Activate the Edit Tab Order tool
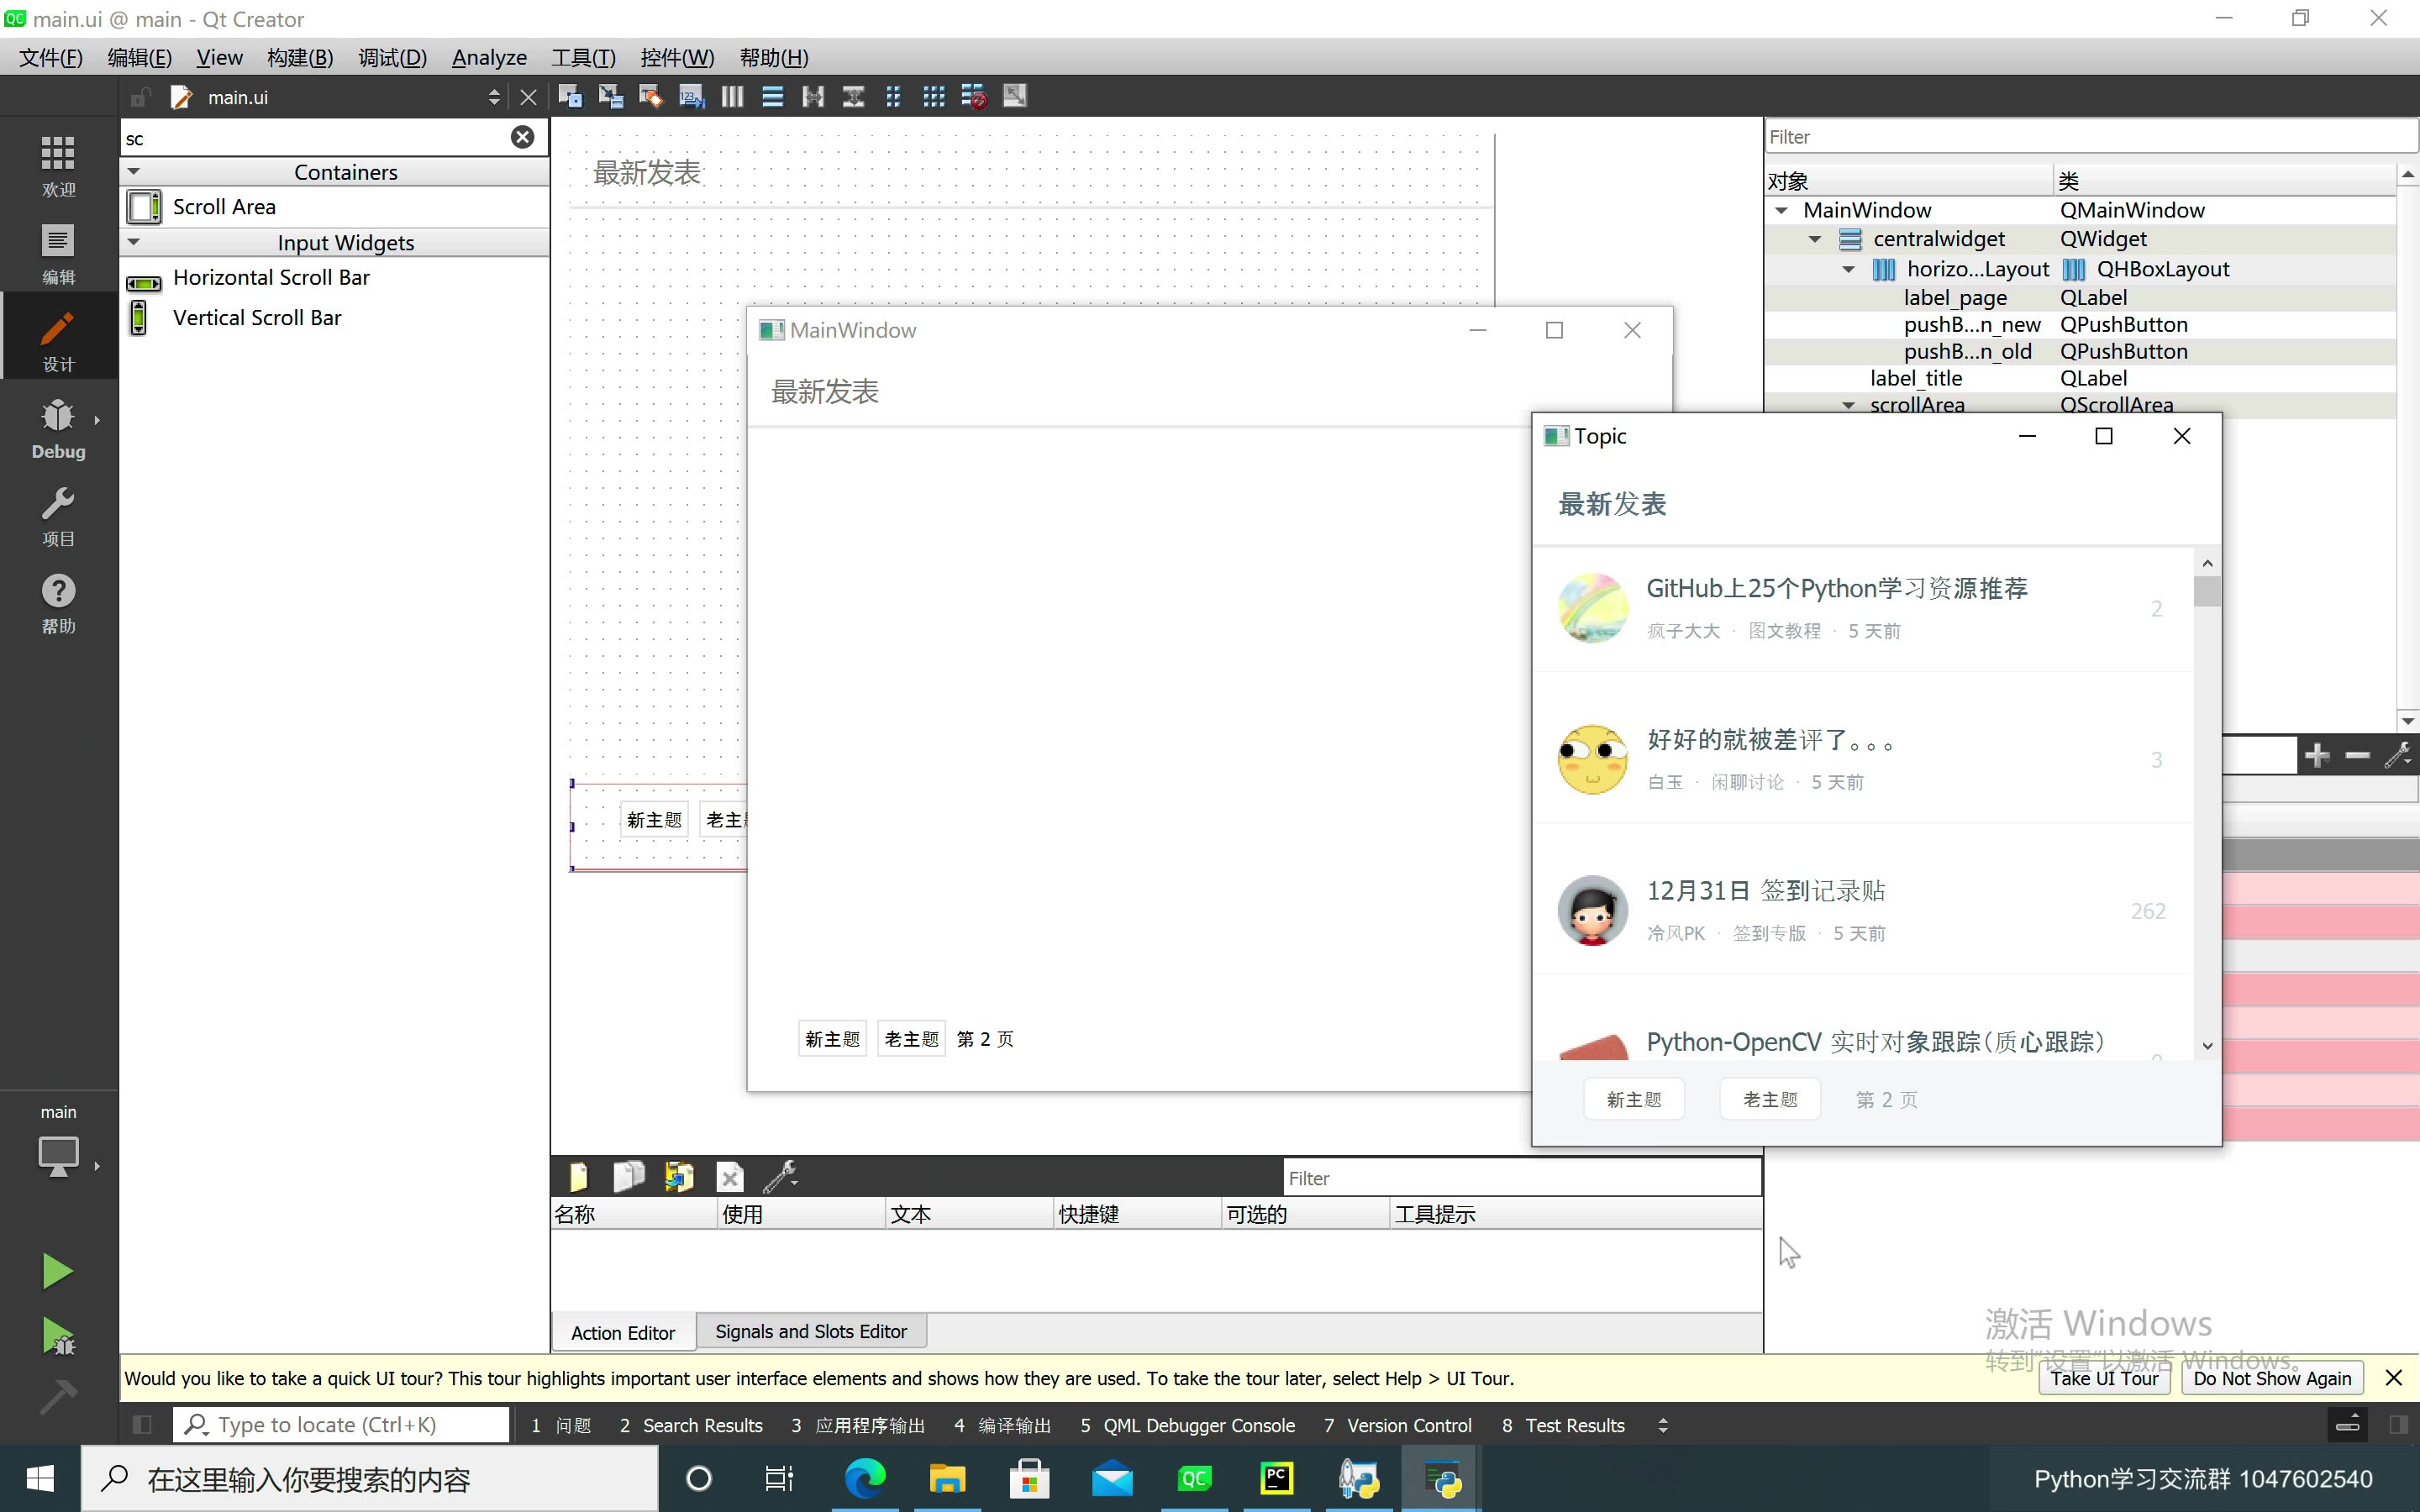 pos(691,96)
